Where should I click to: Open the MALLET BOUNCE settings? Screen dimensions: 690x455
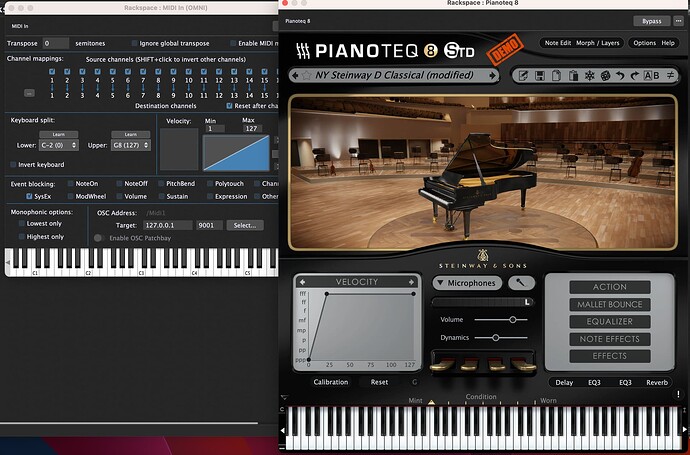tap(609, 304)
